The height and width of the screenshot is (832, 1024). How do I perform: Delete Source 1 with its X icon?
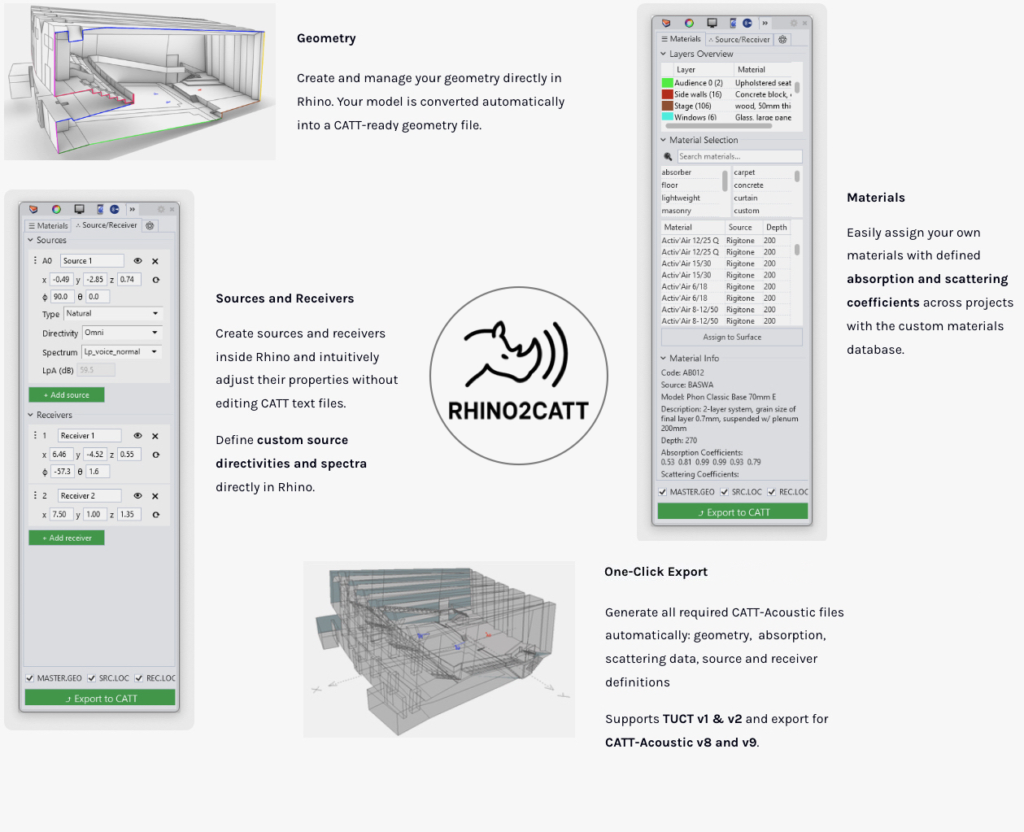tap(155, 261)
